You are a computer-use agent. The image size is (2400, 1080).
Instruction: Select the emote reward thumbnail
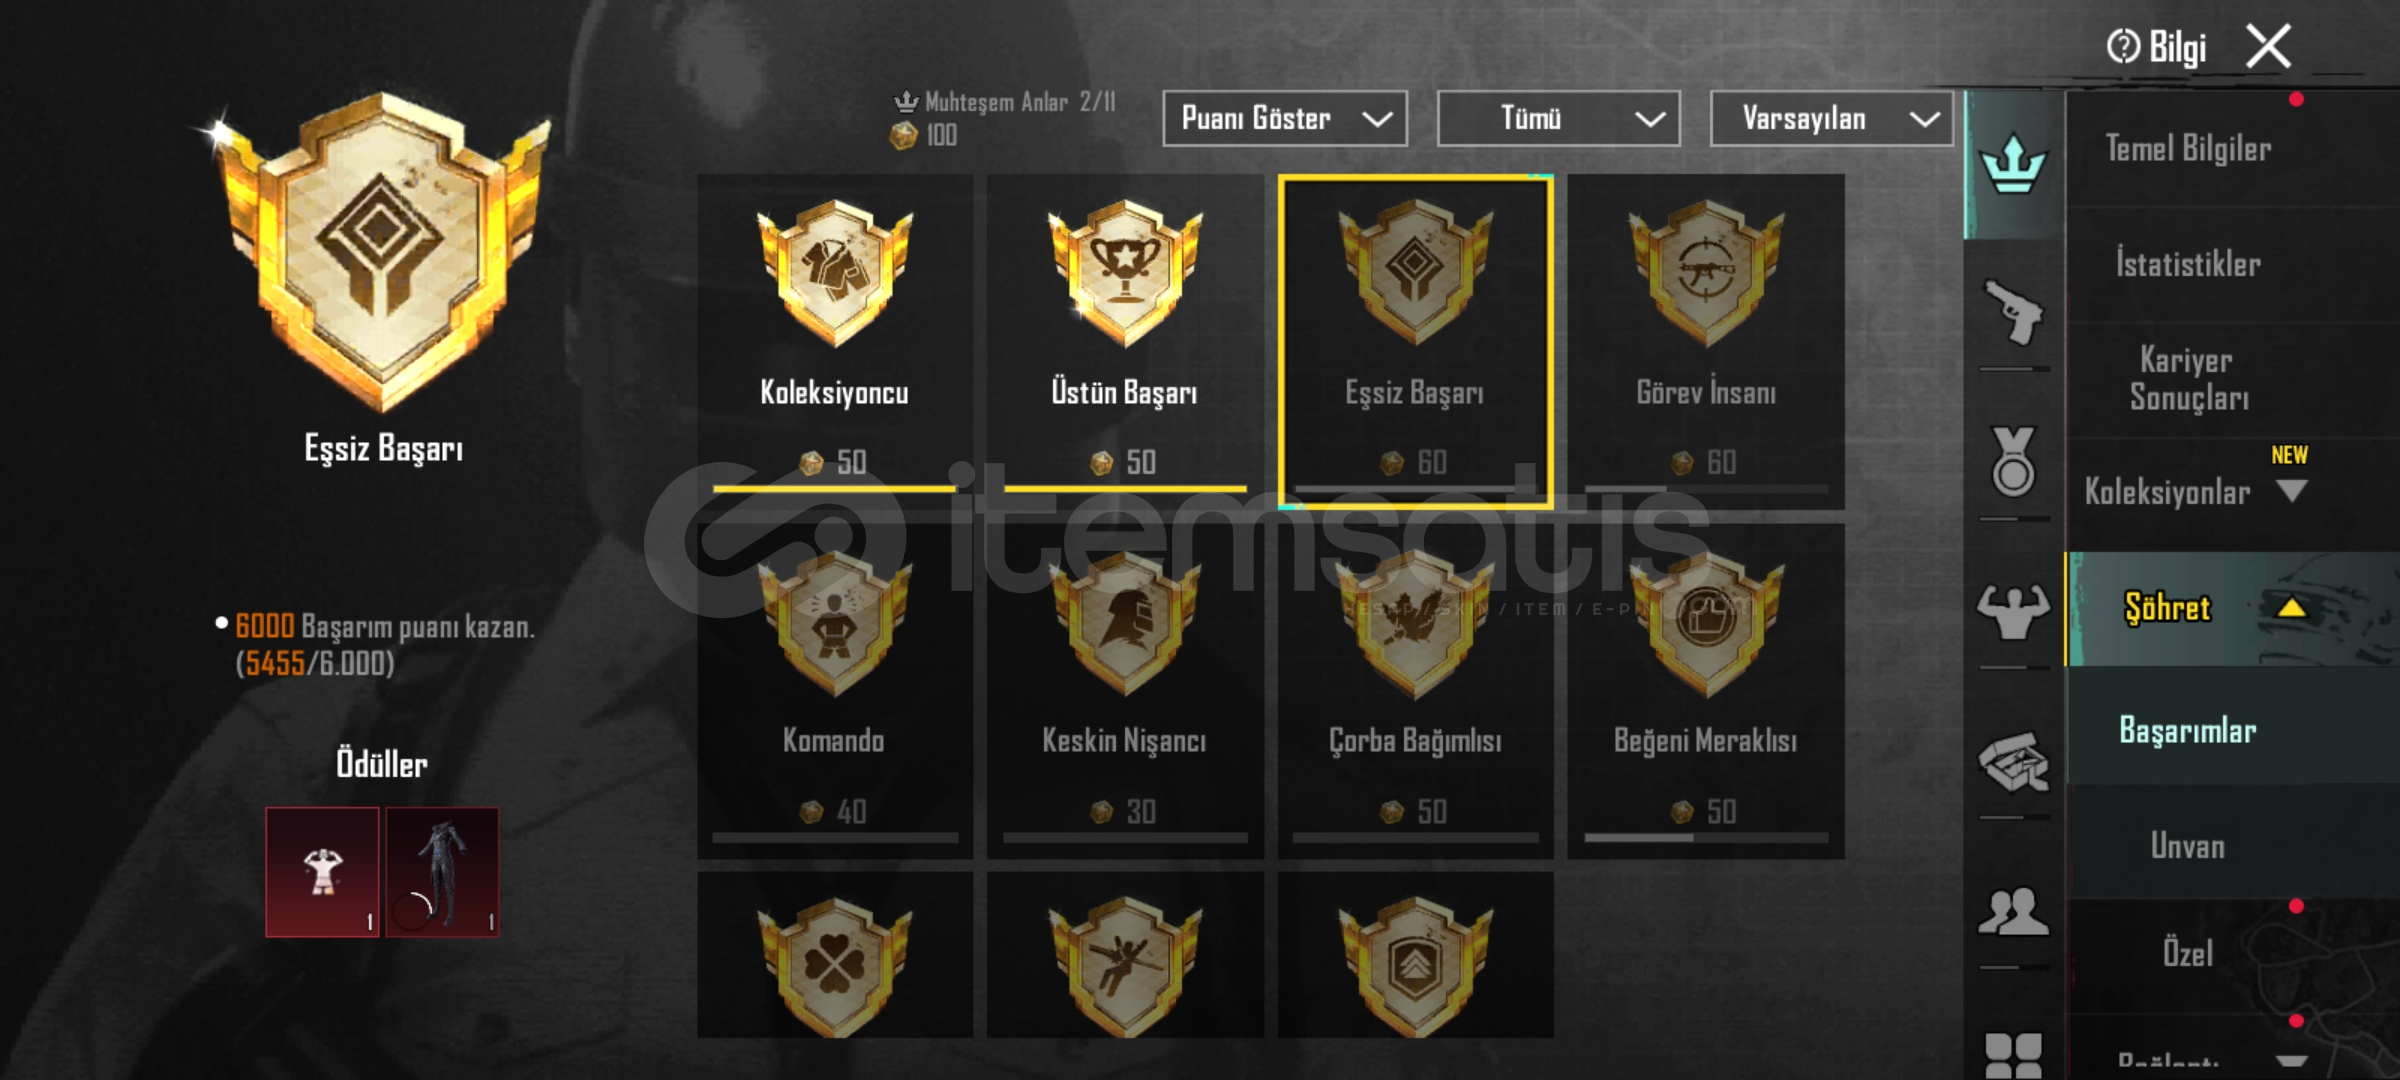tap(322, 872)
